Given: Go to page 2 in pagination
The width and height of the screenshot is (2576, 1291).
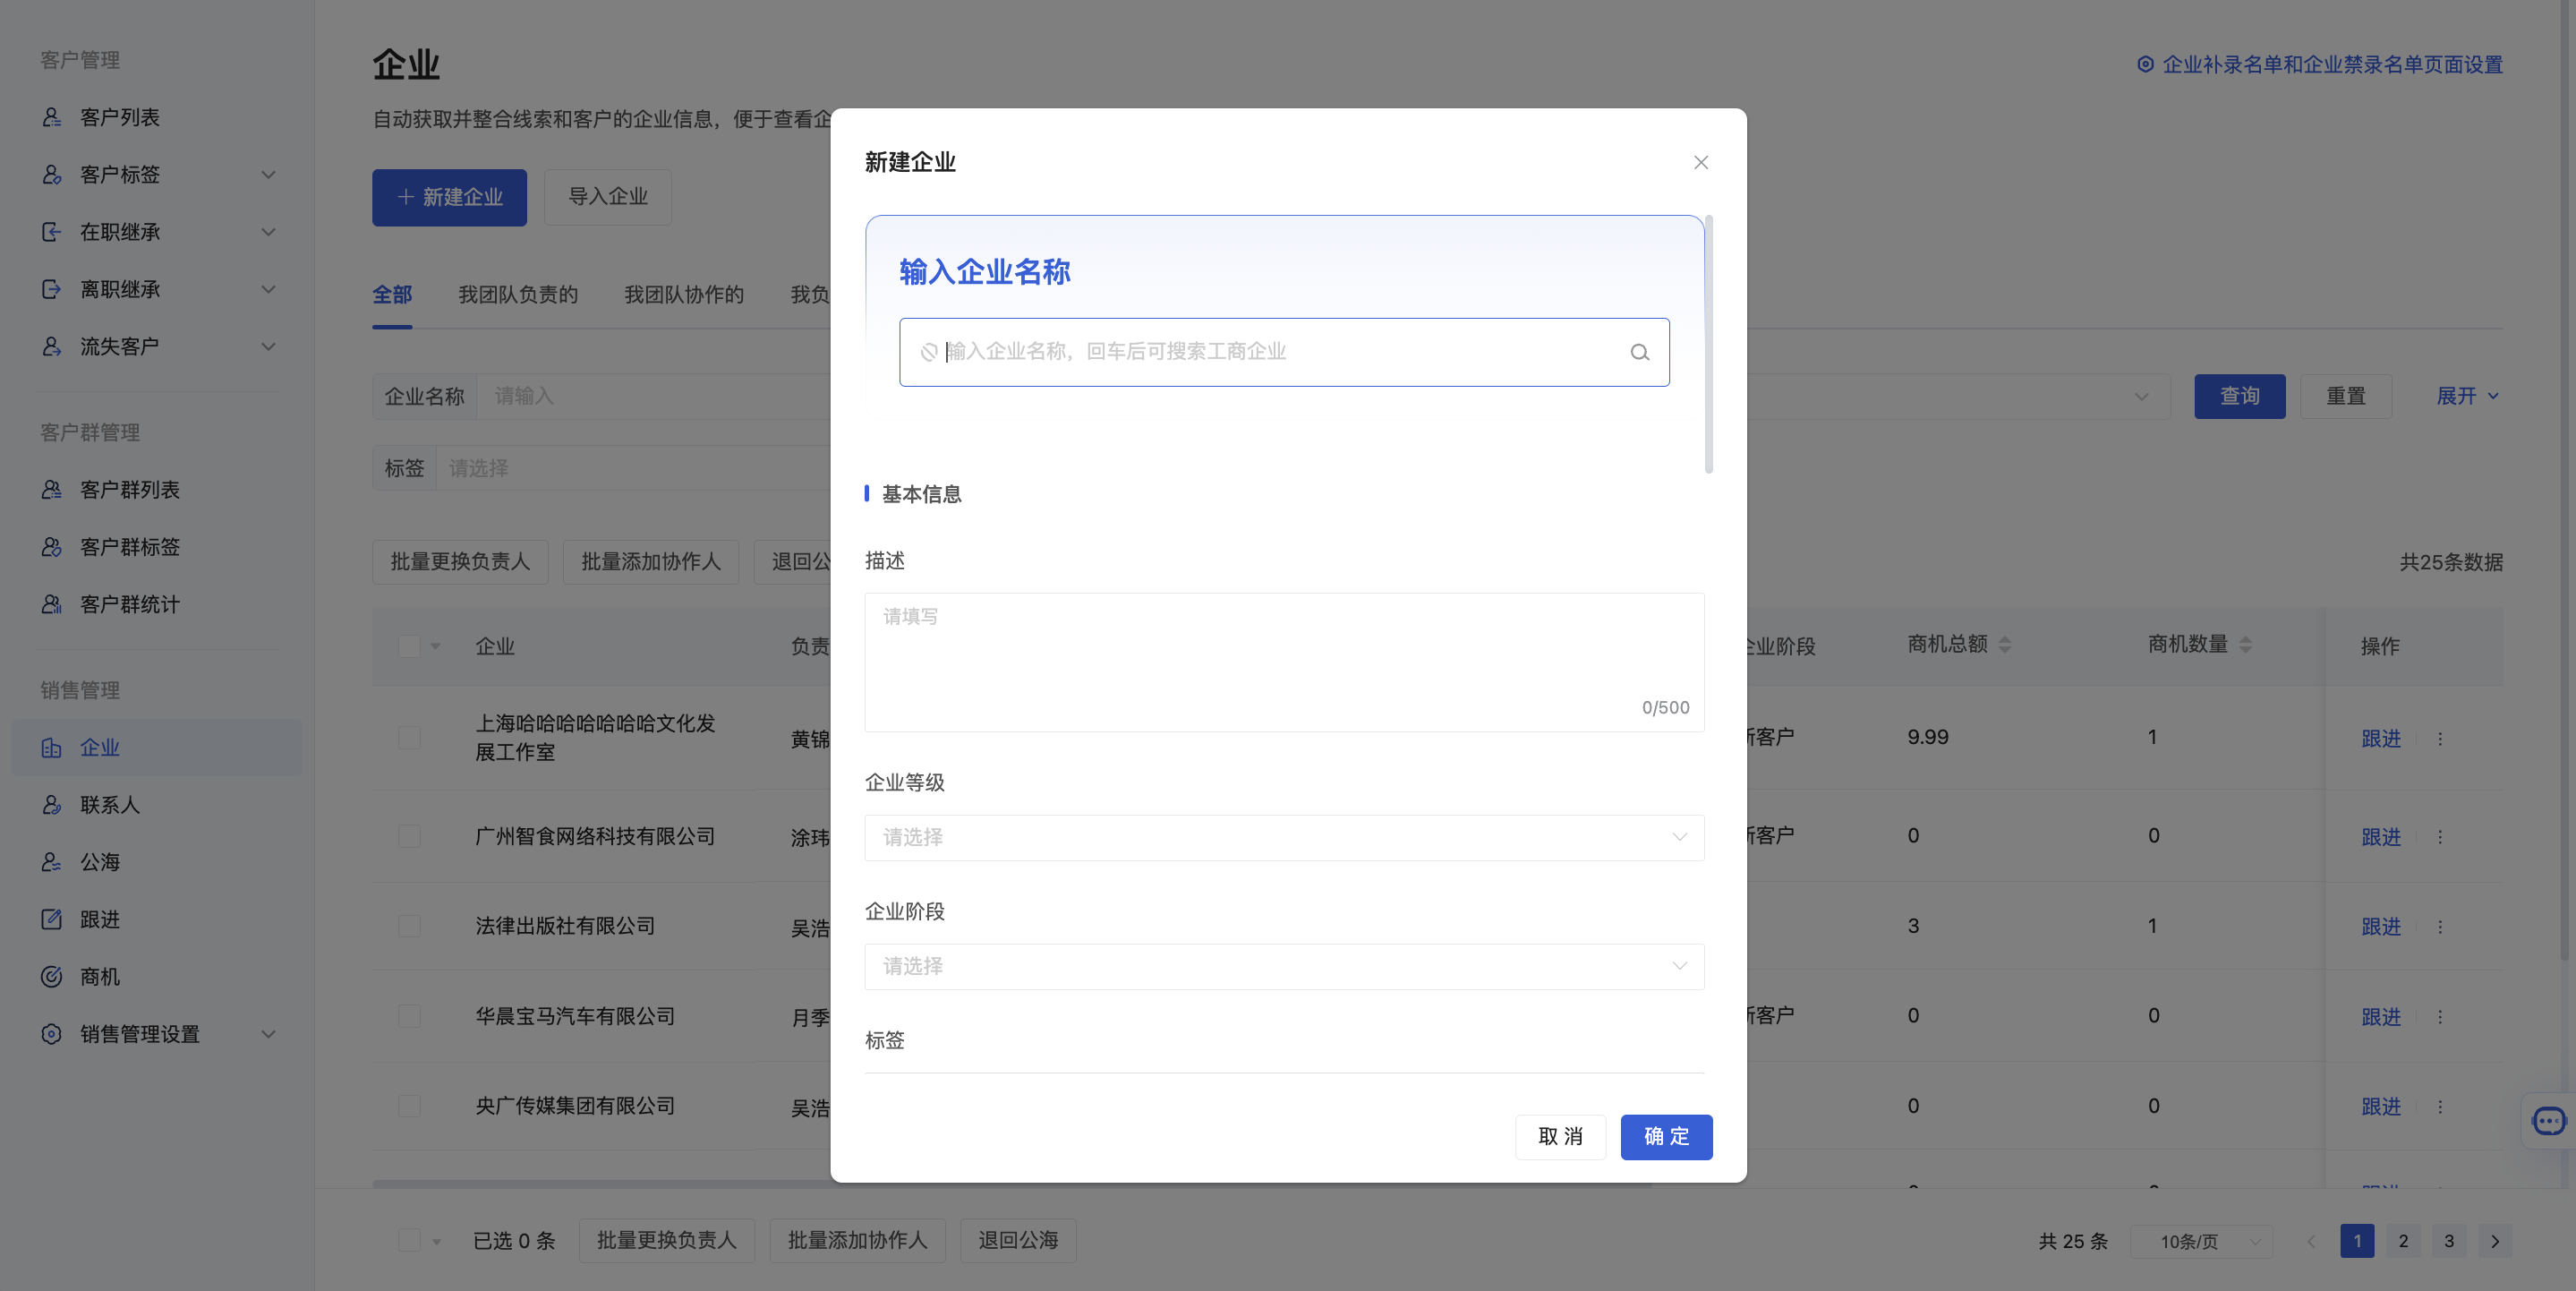Looking at the screenshot, I should coord(2403,1241).
